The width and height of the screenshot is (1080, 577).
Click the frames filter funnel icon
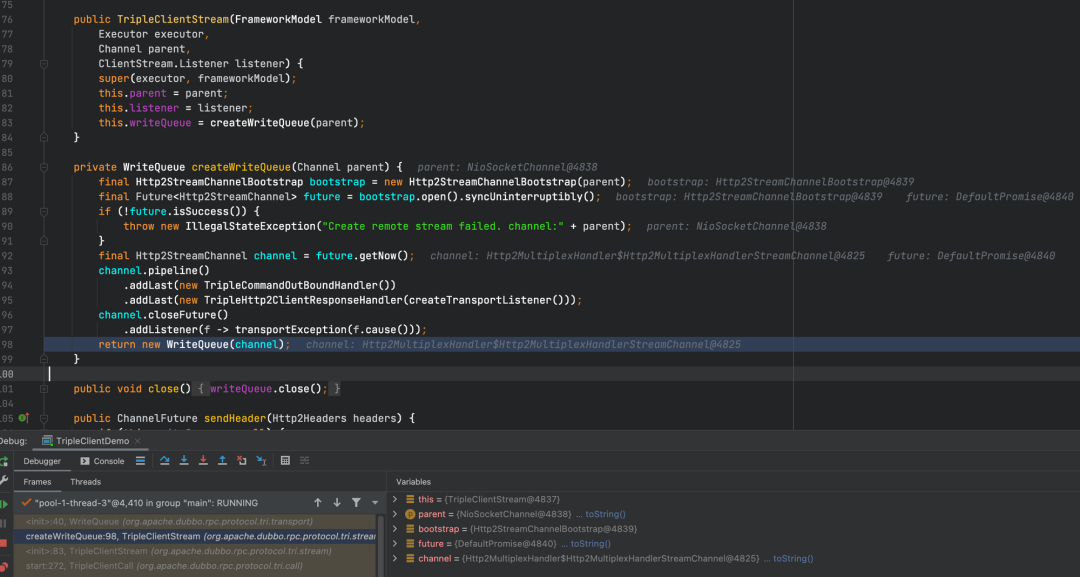pos(356,503)
